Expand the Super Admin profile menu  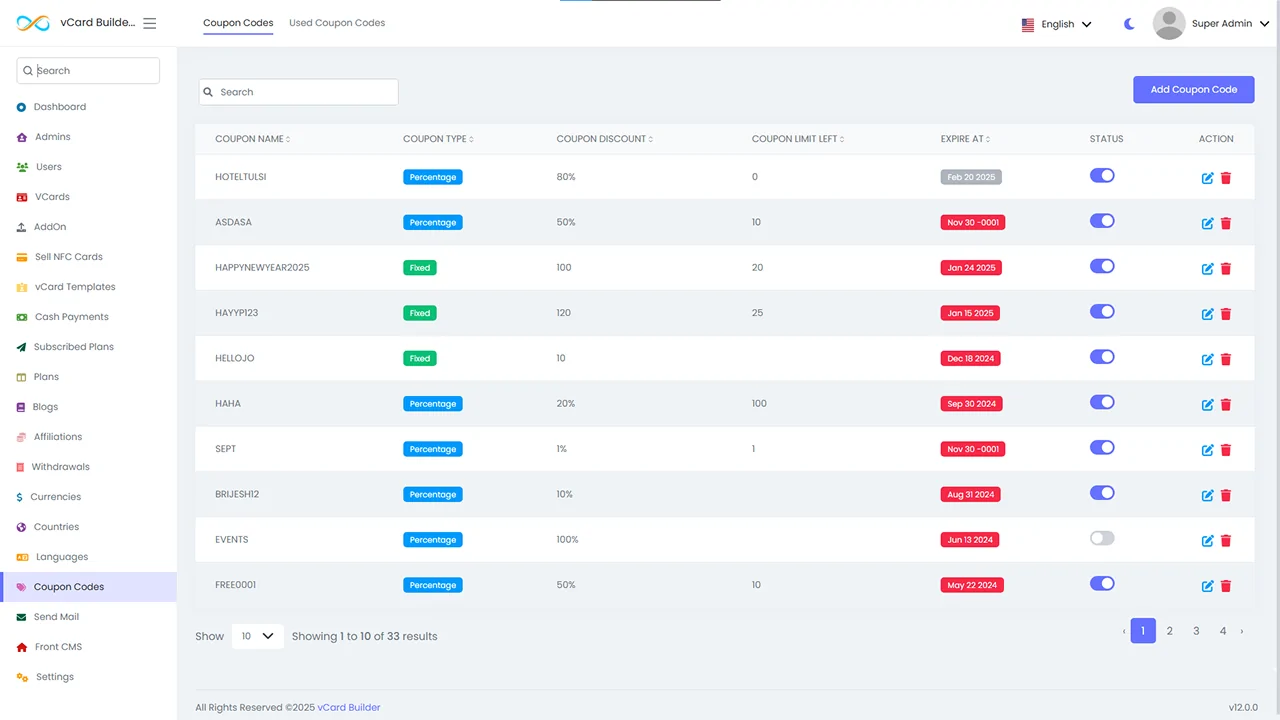1211,24
